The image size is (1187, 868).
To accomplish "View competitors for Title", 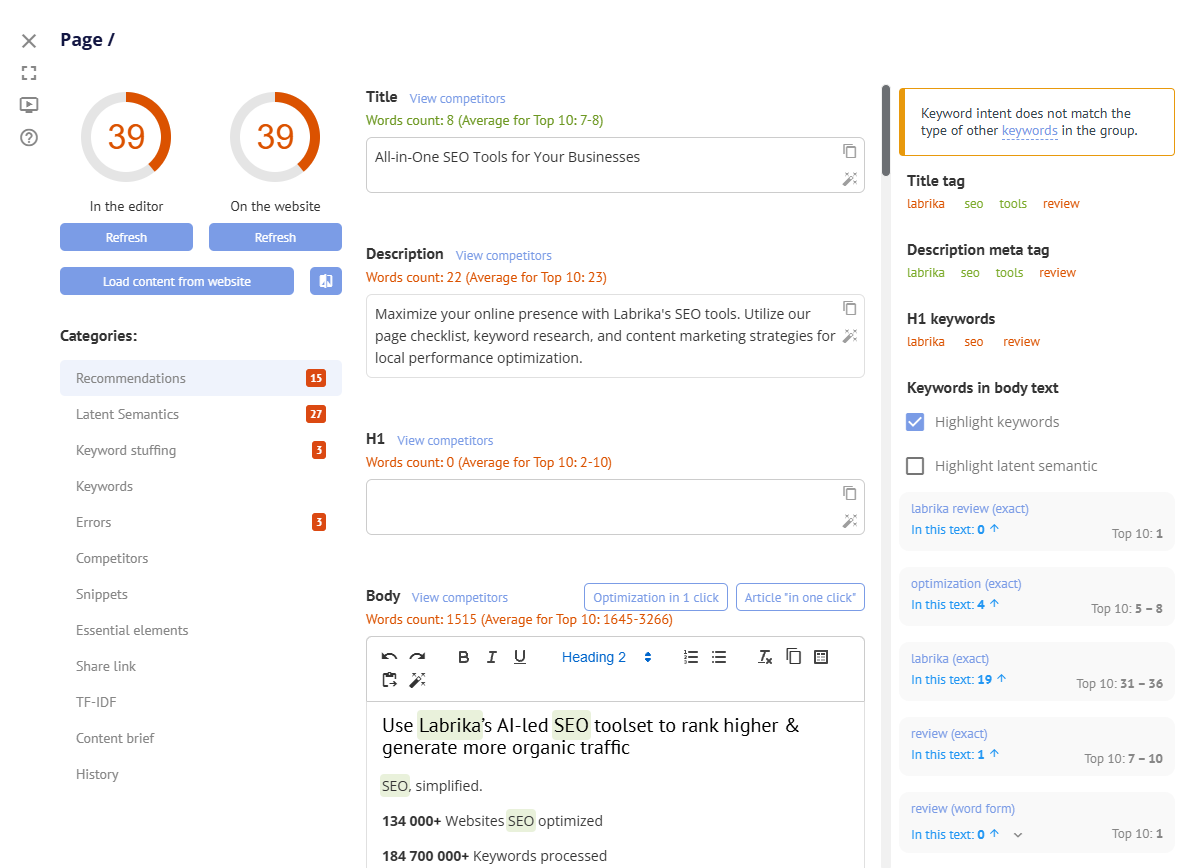I will (x=457, y=98).
